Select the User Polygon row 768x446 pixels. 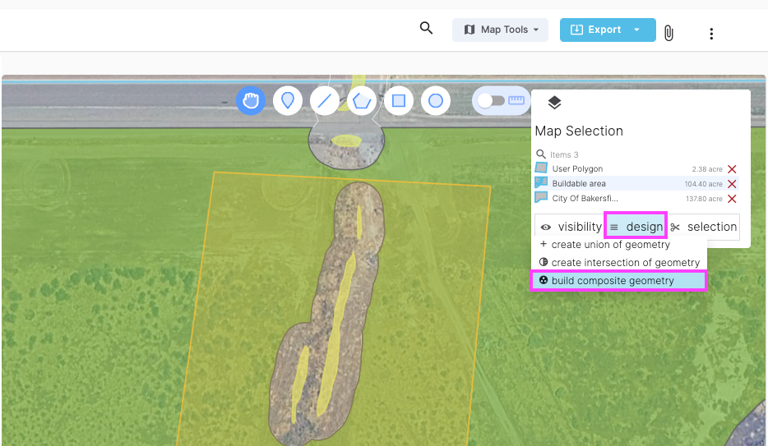(x=637, y=169)
